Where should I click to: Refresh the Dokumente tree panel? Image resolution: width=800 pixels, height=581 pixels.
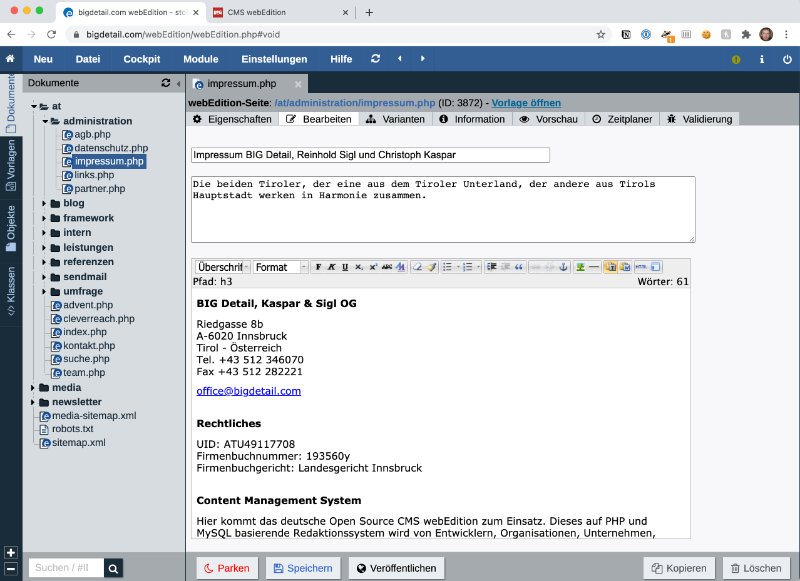(166, 84)
